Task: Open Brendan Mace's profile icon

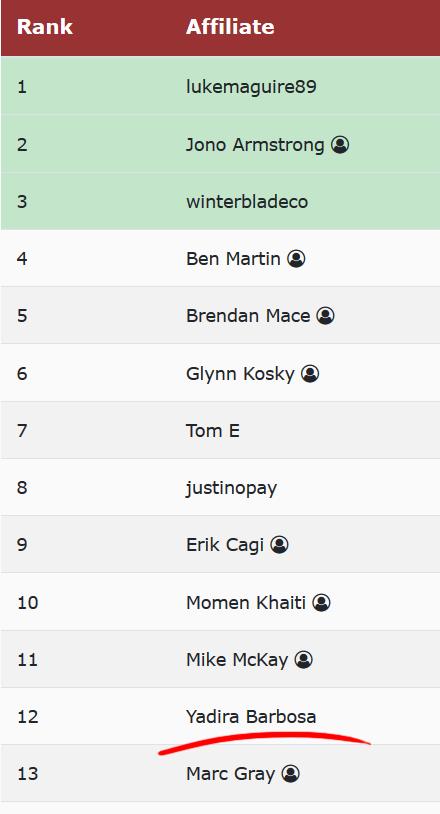Action: 325,316
